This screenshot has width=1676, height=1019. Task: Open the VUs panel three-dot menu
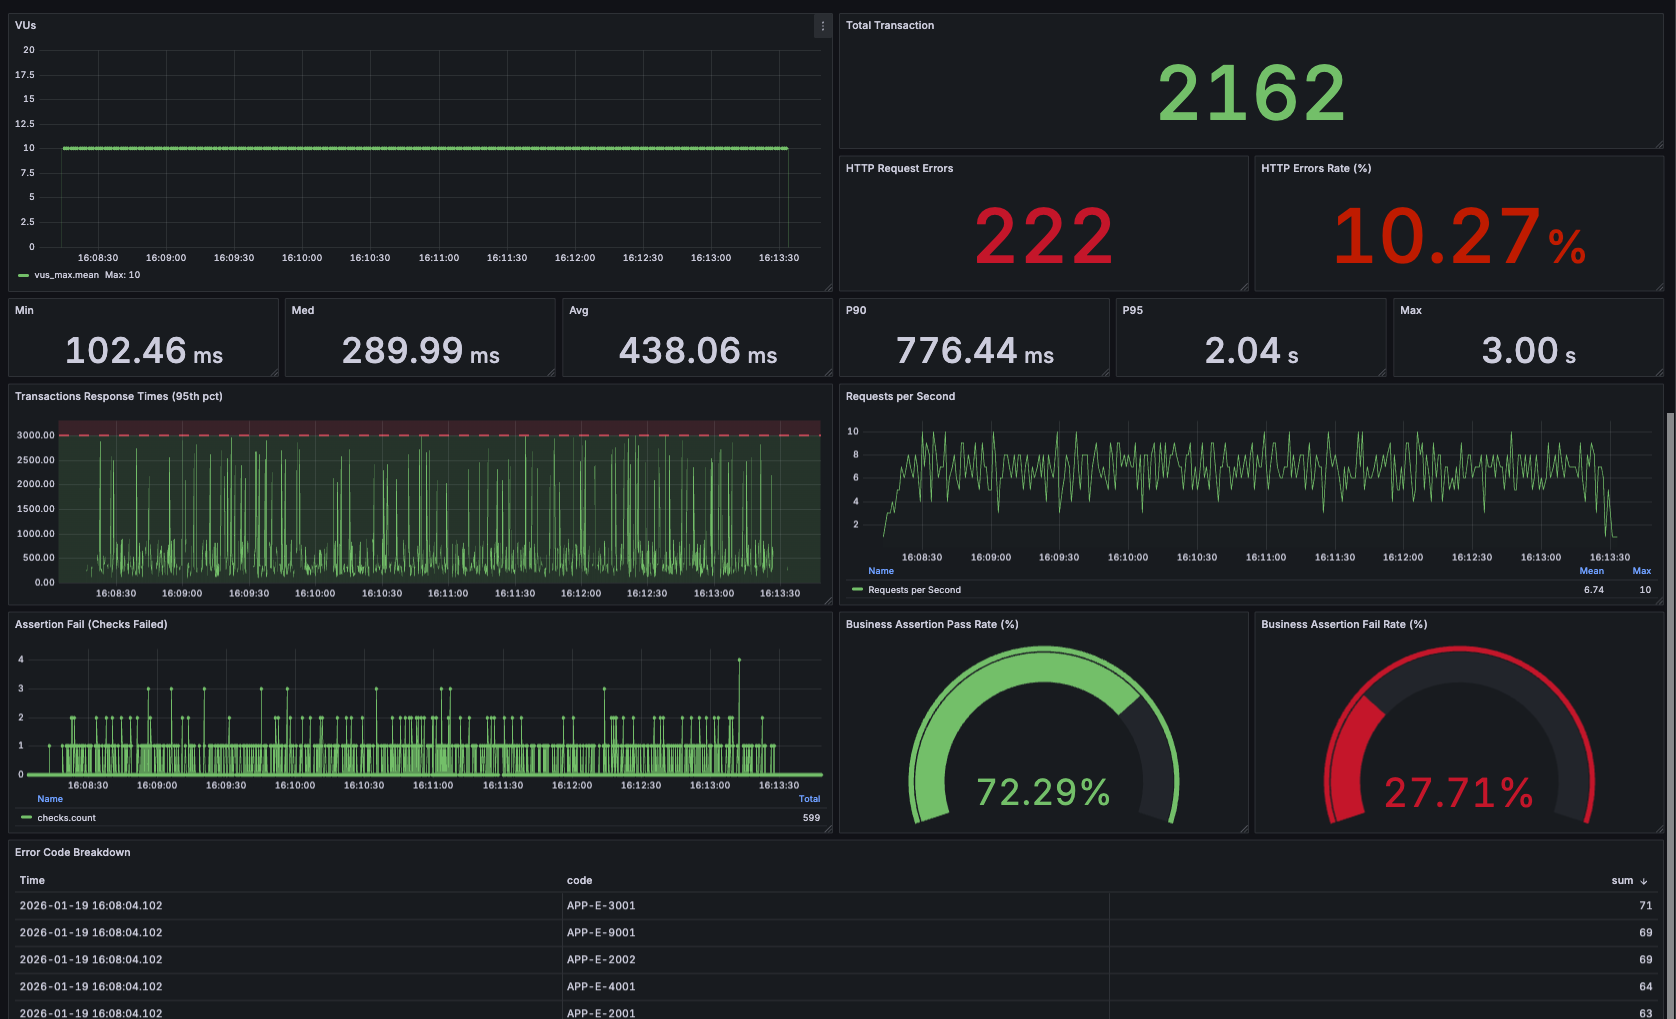(823, 26)
